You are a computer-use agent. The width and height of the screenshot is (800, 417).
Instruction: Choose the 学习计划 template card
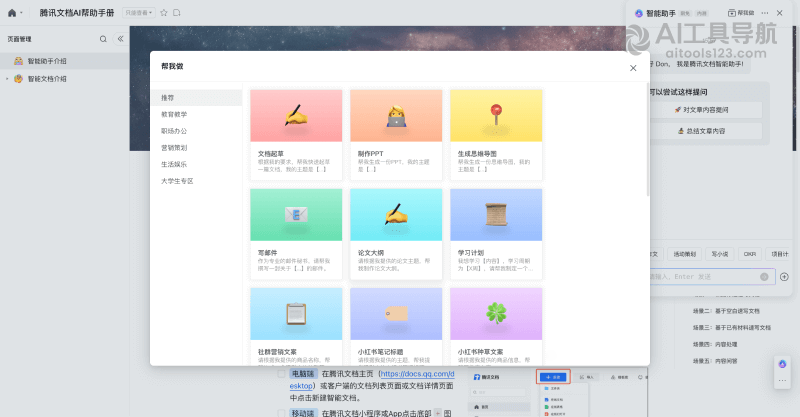pyautogui.click(x=496, y=234)
